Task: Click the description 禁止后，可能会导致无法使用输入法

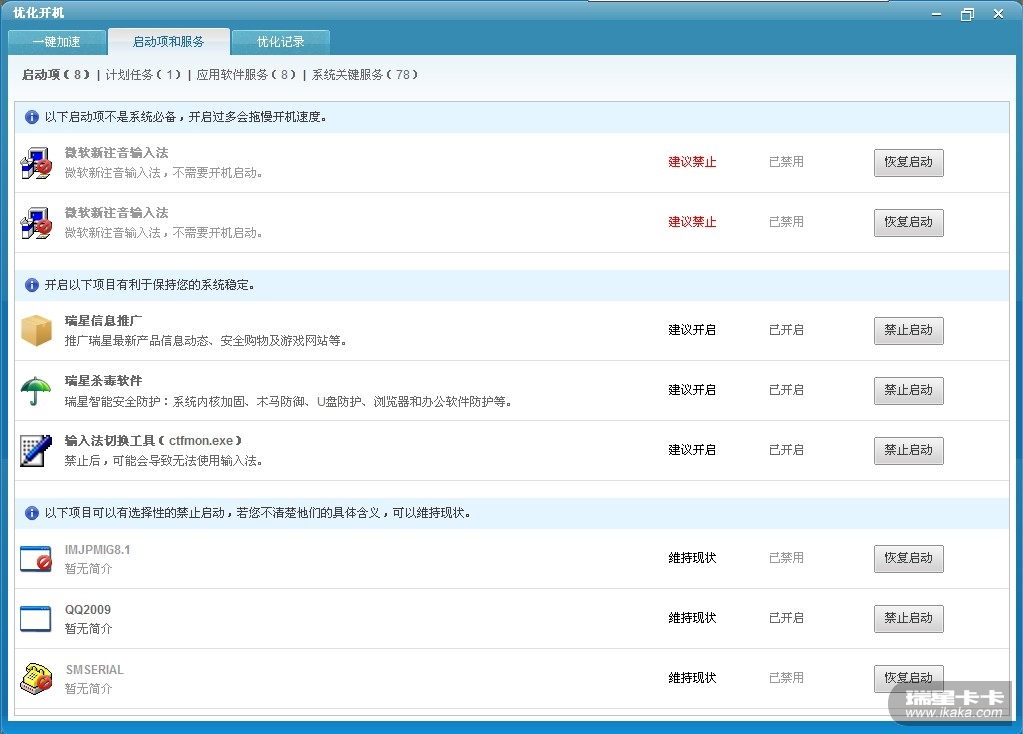Action: tap(163, 461)
